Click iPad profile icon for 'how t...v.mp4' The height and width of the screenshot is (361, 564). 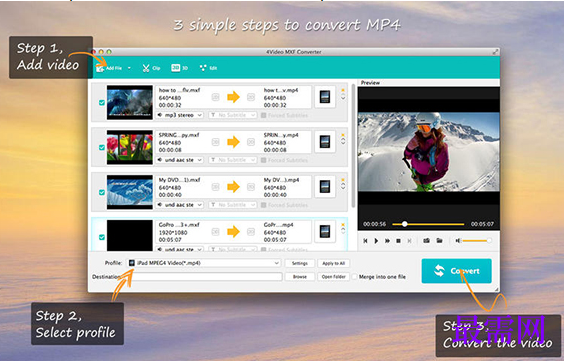click(325, 97)
